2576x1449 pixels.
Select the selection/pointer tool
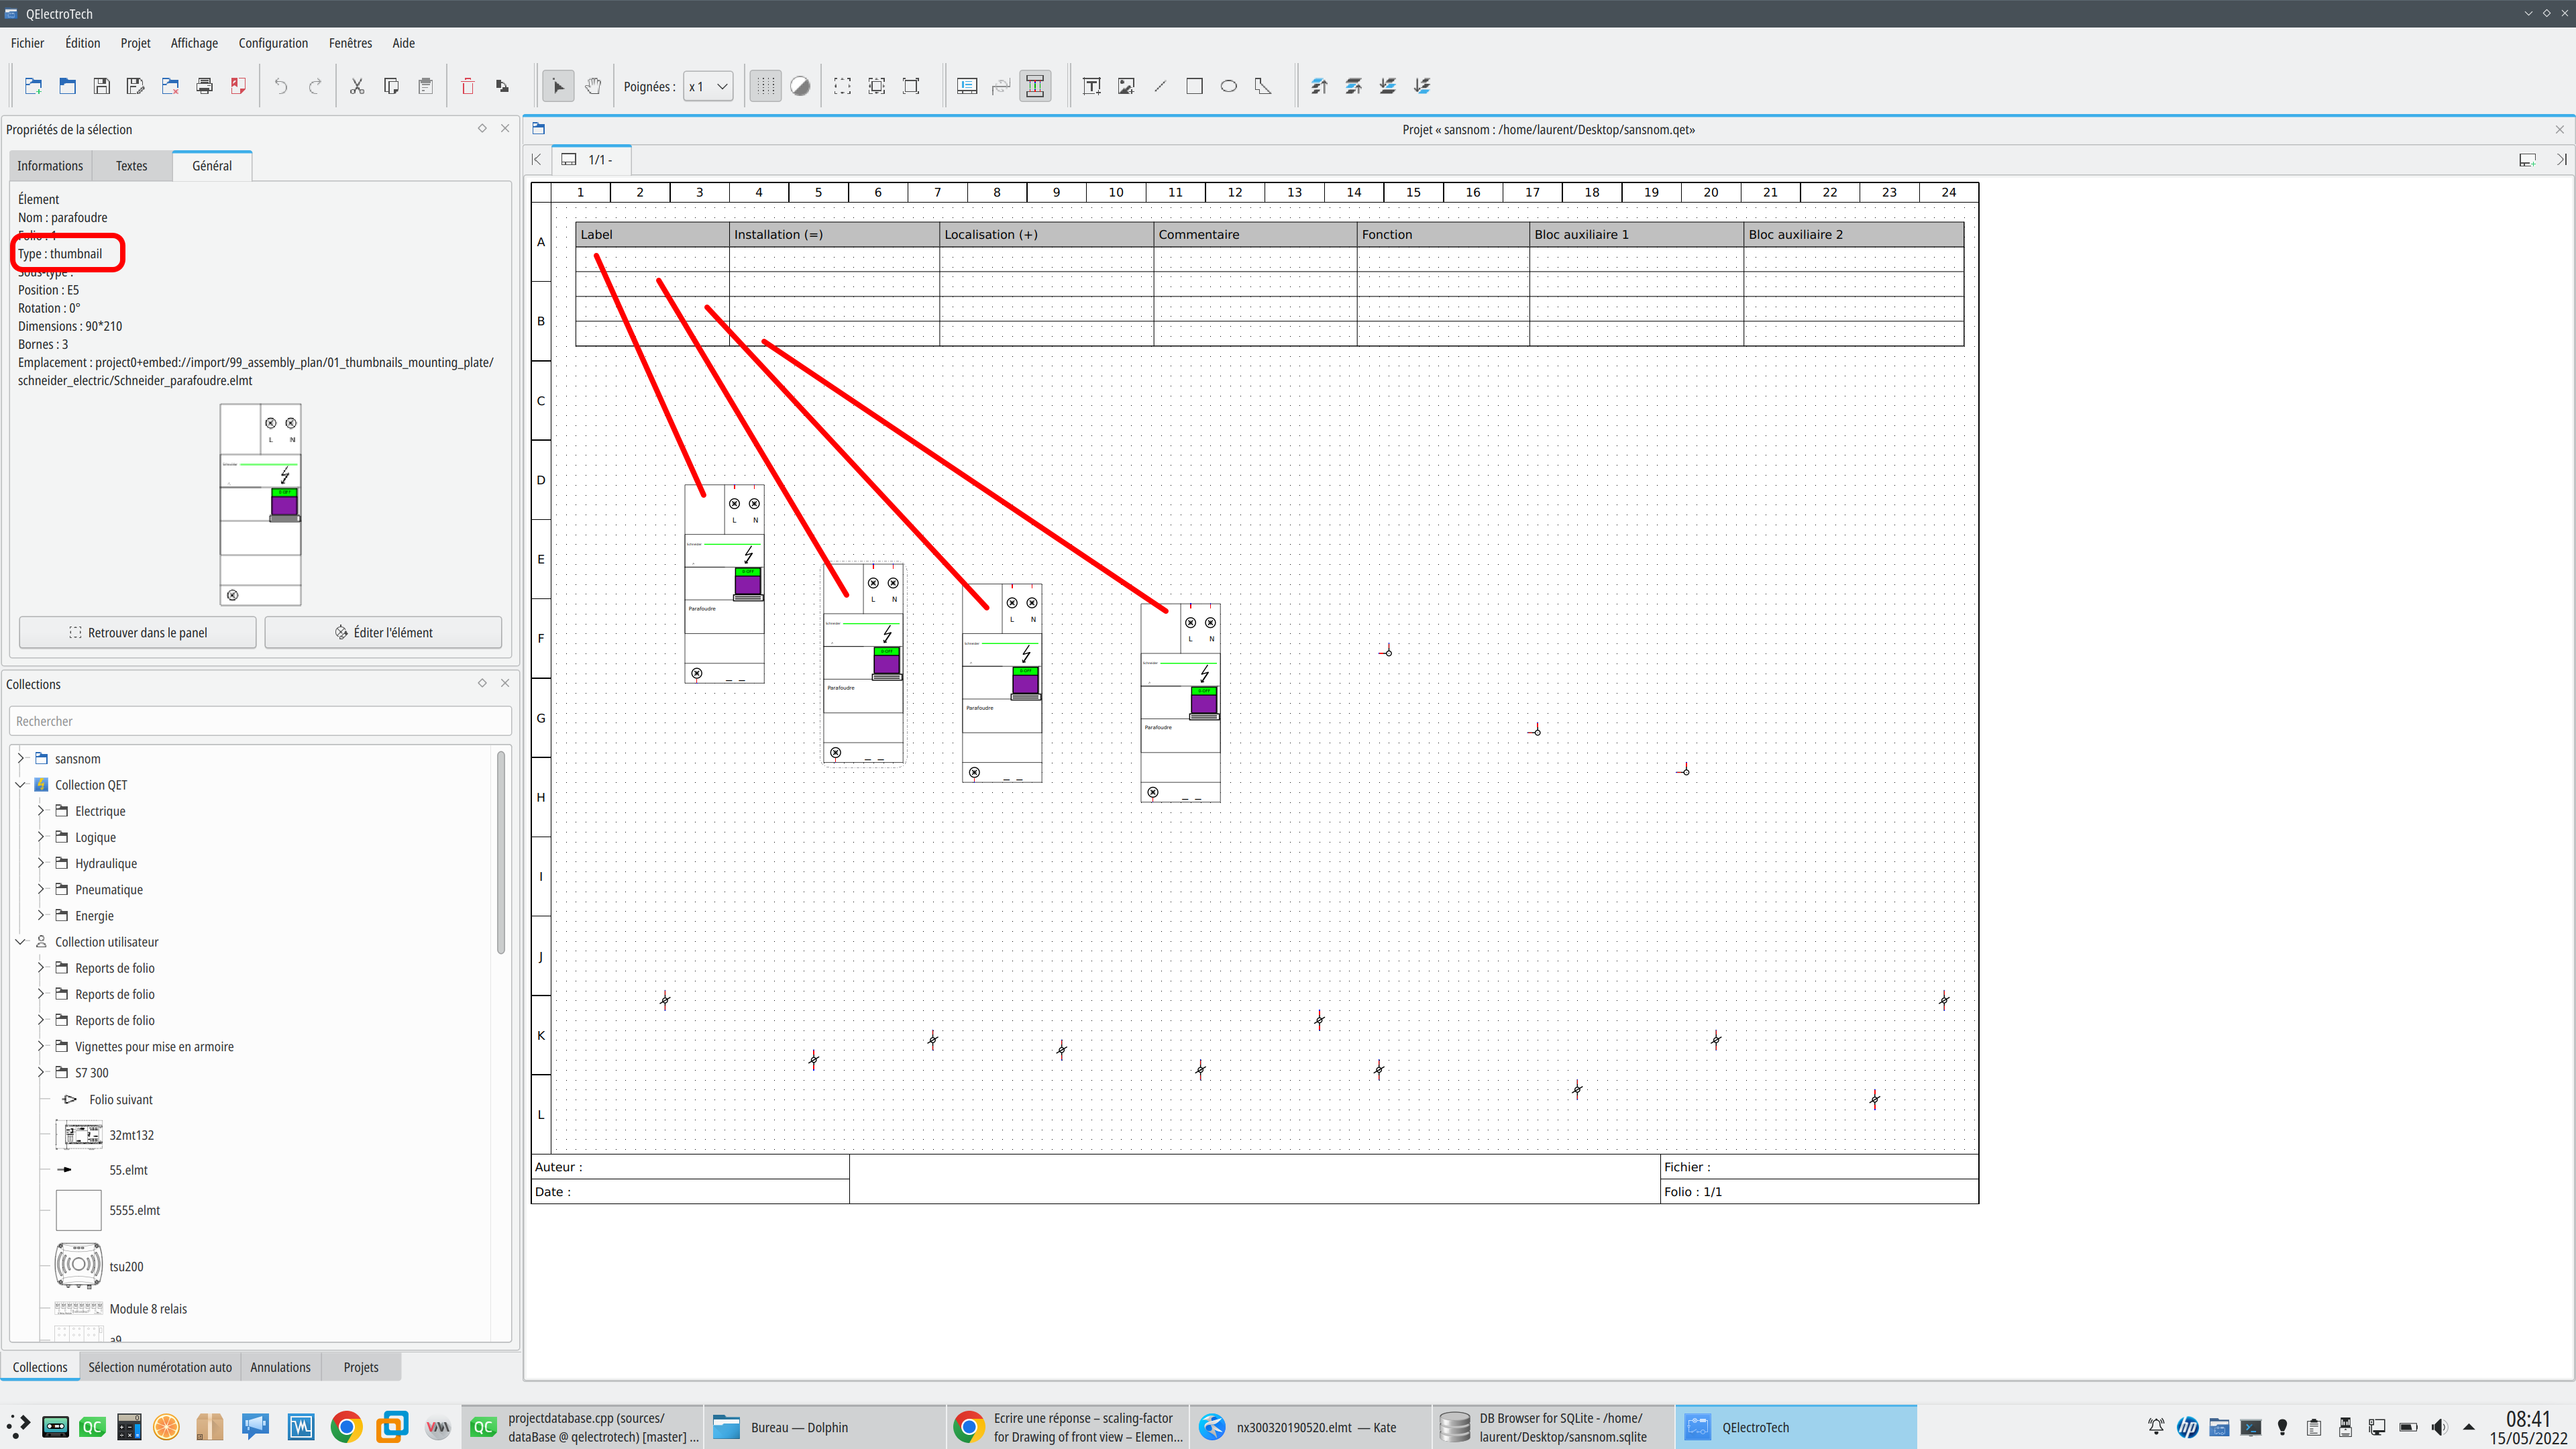[557, 85]
